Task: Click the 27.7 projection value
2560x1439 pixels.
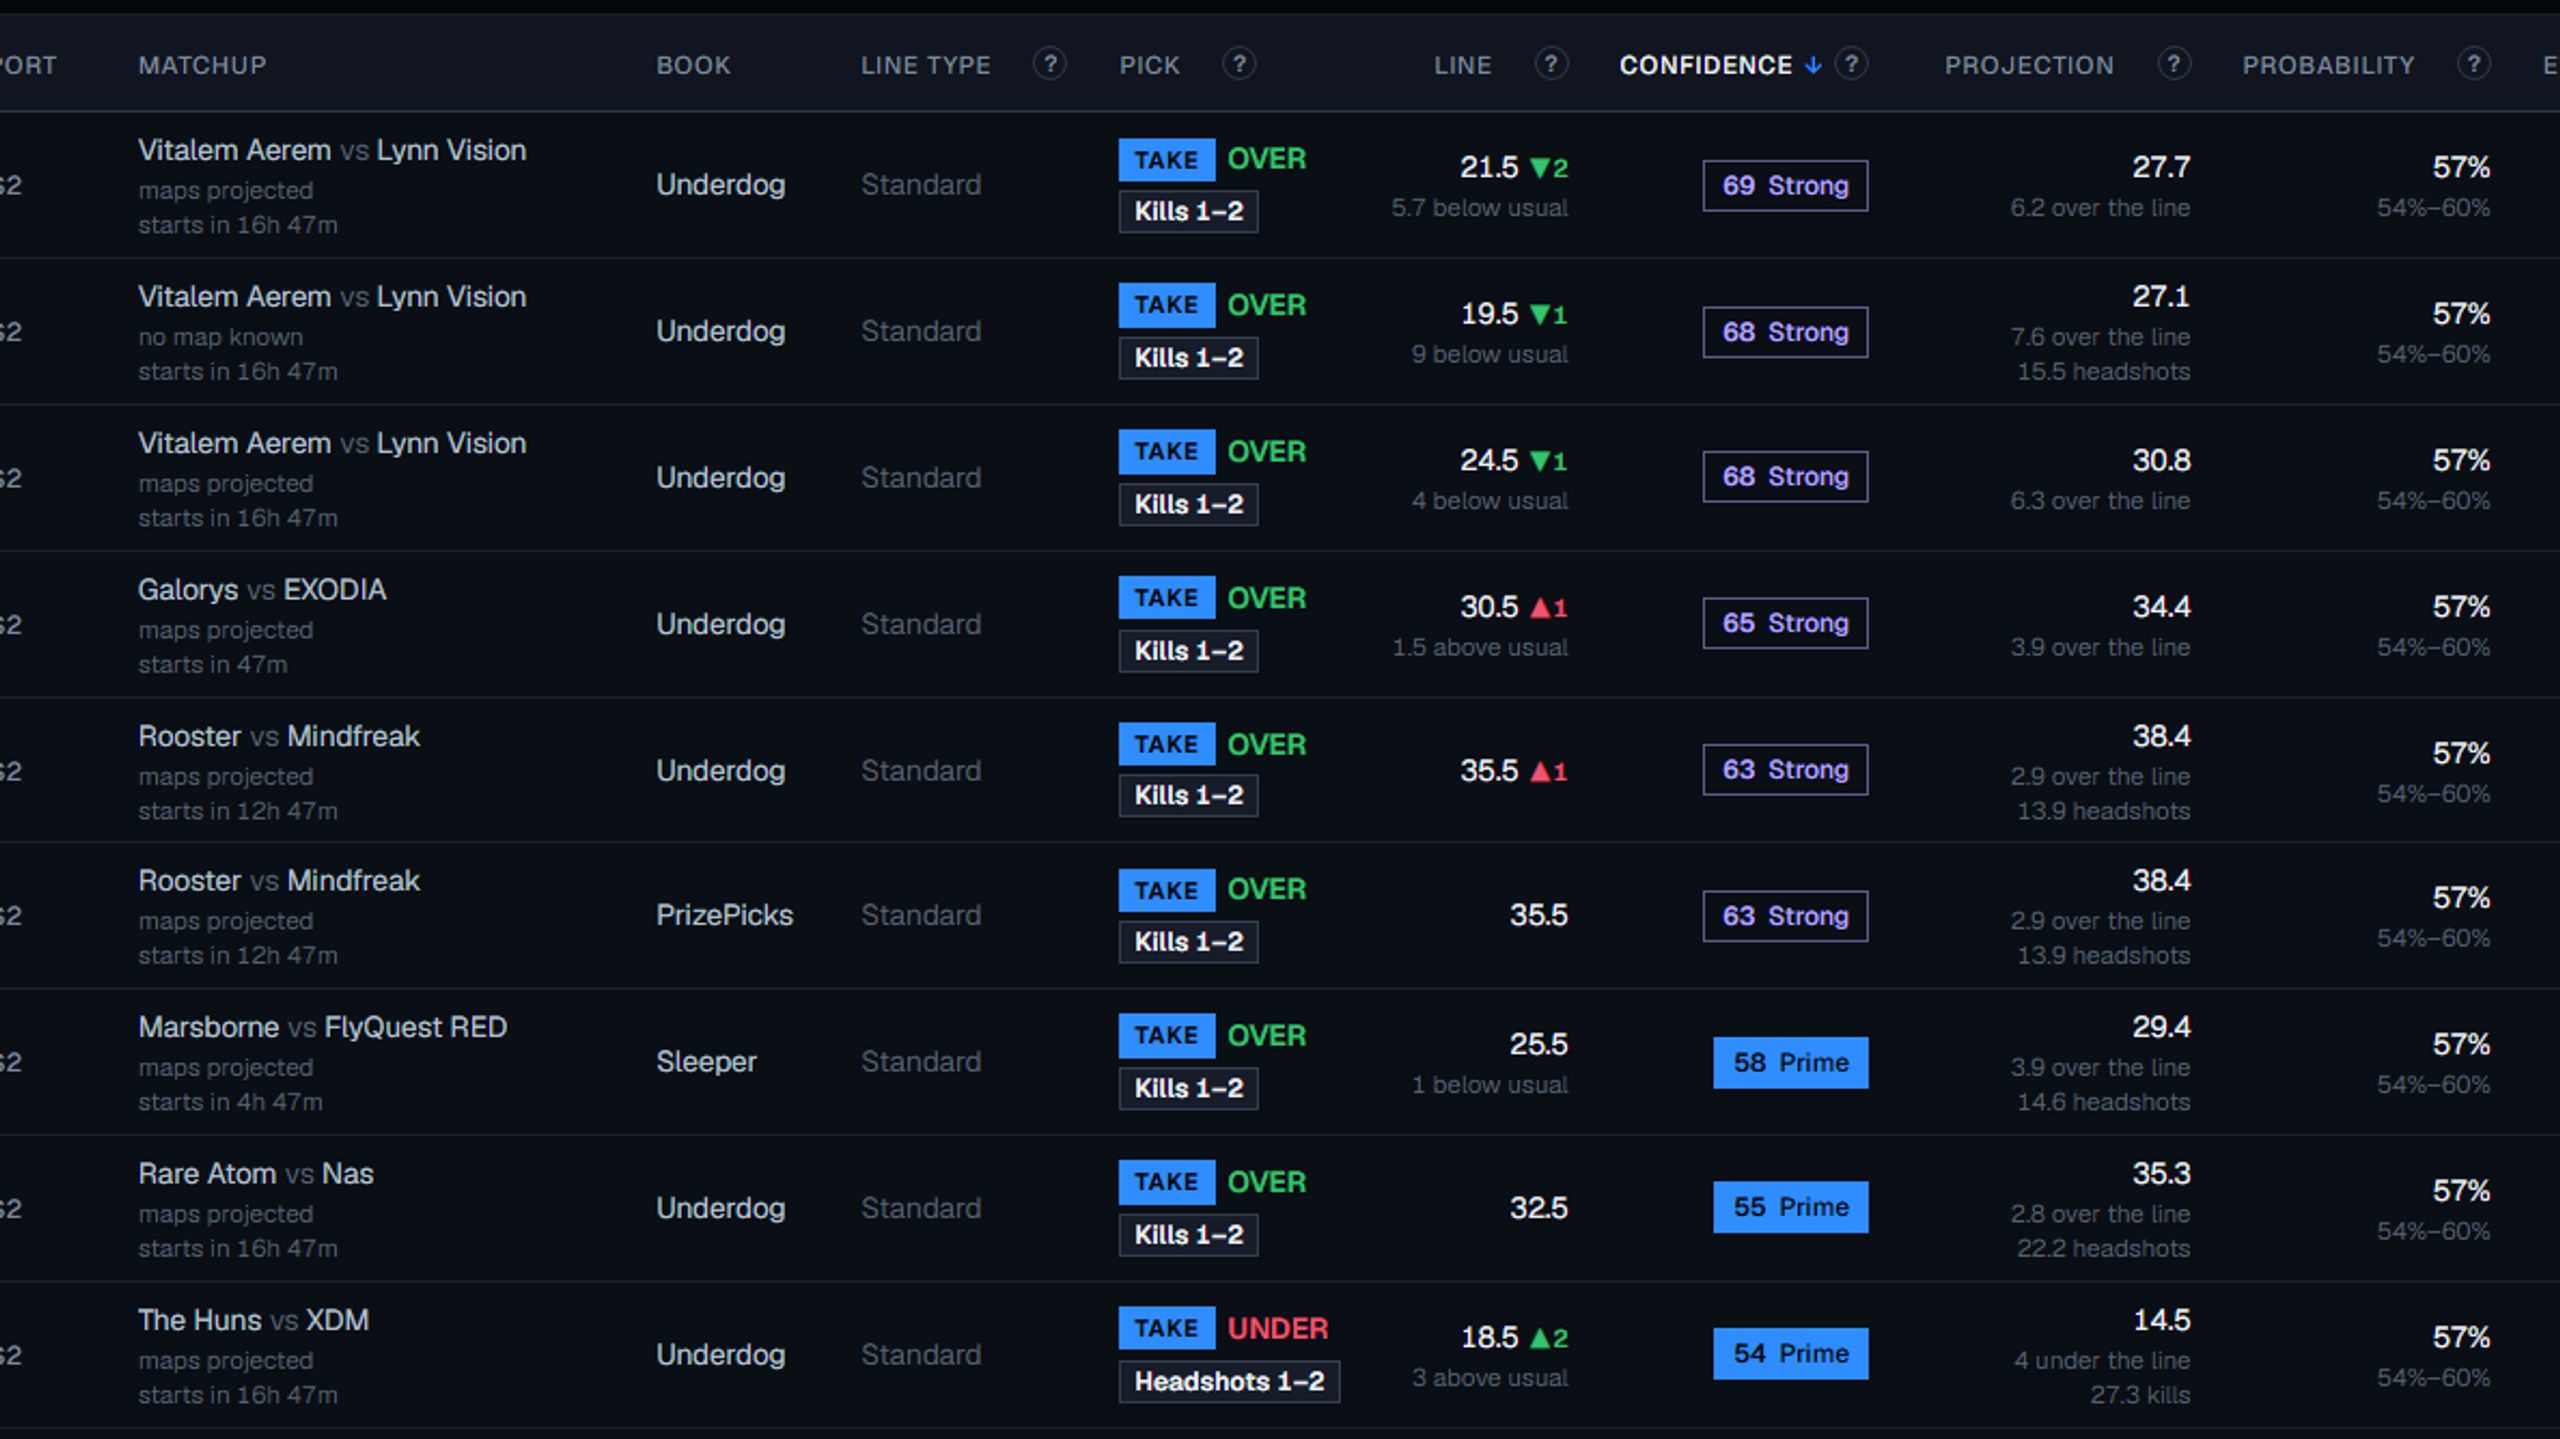Action: pos(2161,167)
